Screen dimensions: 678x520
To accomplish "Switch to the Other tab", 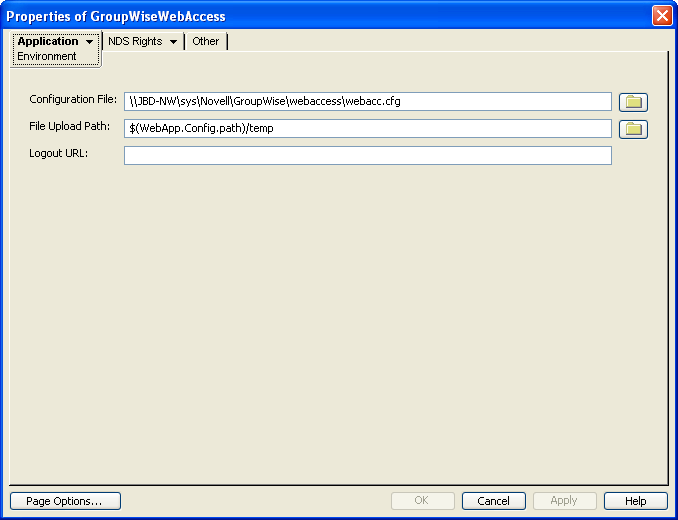I will point(205,41).
